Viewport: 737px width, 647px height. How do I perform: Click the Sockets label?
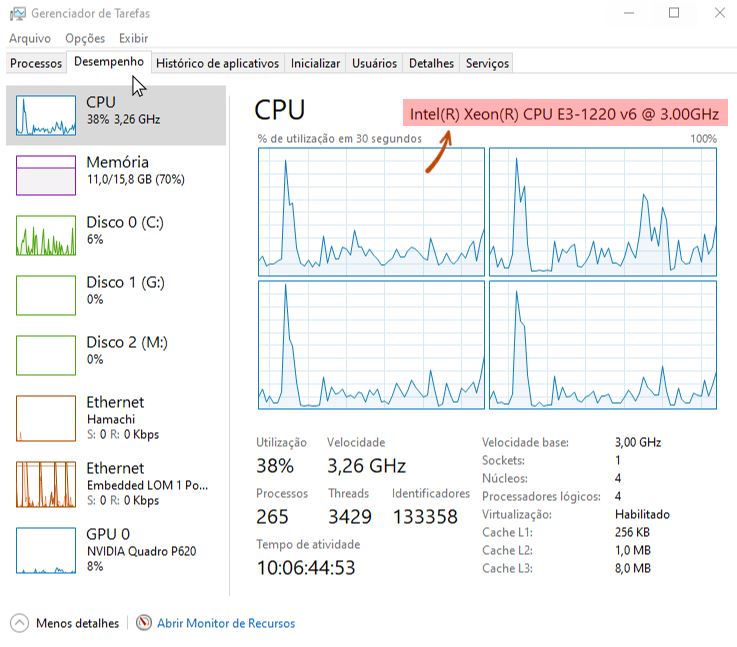(503, 460)
